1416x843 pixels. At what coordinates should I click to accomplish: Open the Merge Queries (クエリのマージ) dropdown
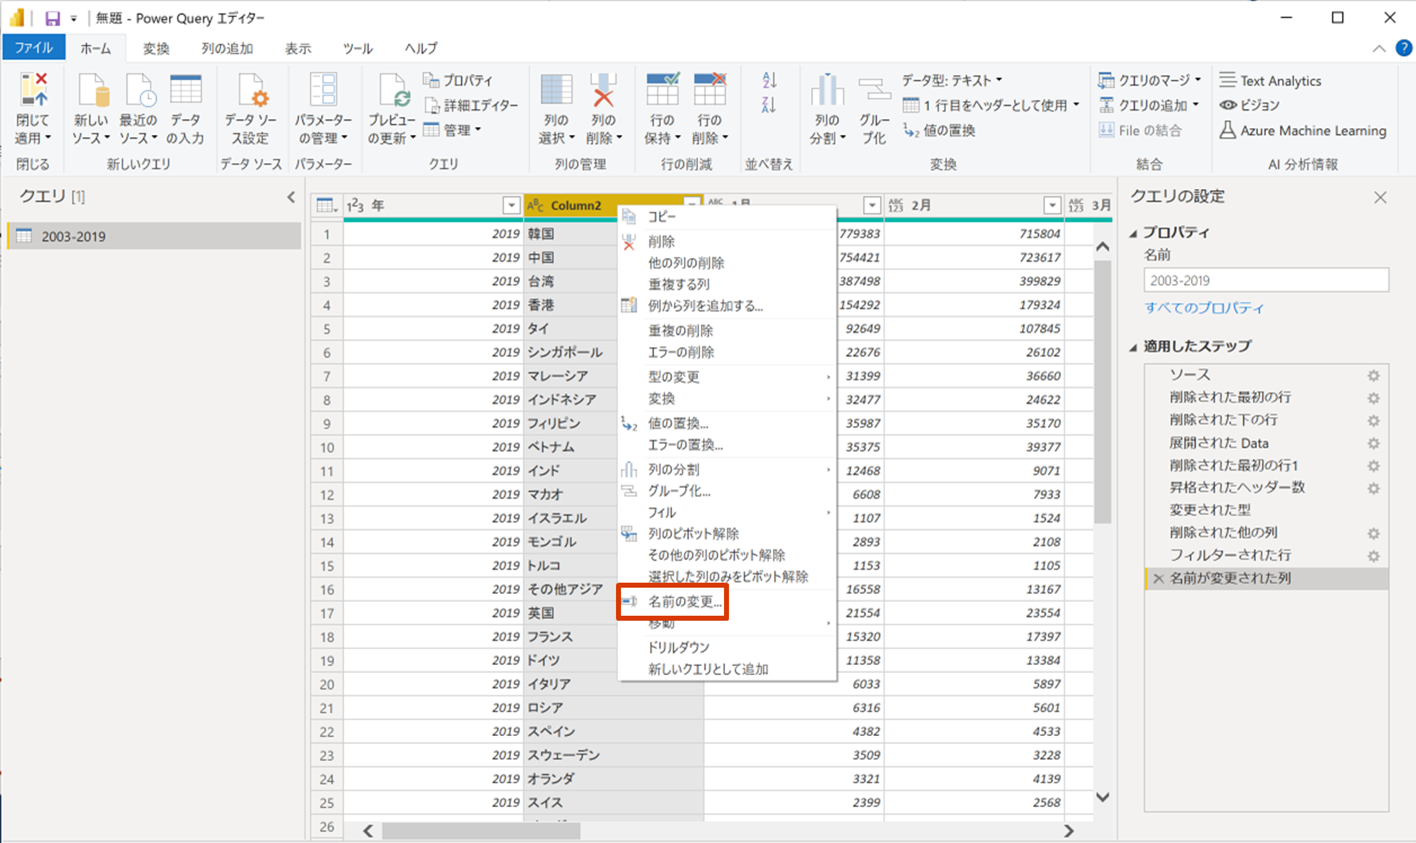coord(1150,80)
